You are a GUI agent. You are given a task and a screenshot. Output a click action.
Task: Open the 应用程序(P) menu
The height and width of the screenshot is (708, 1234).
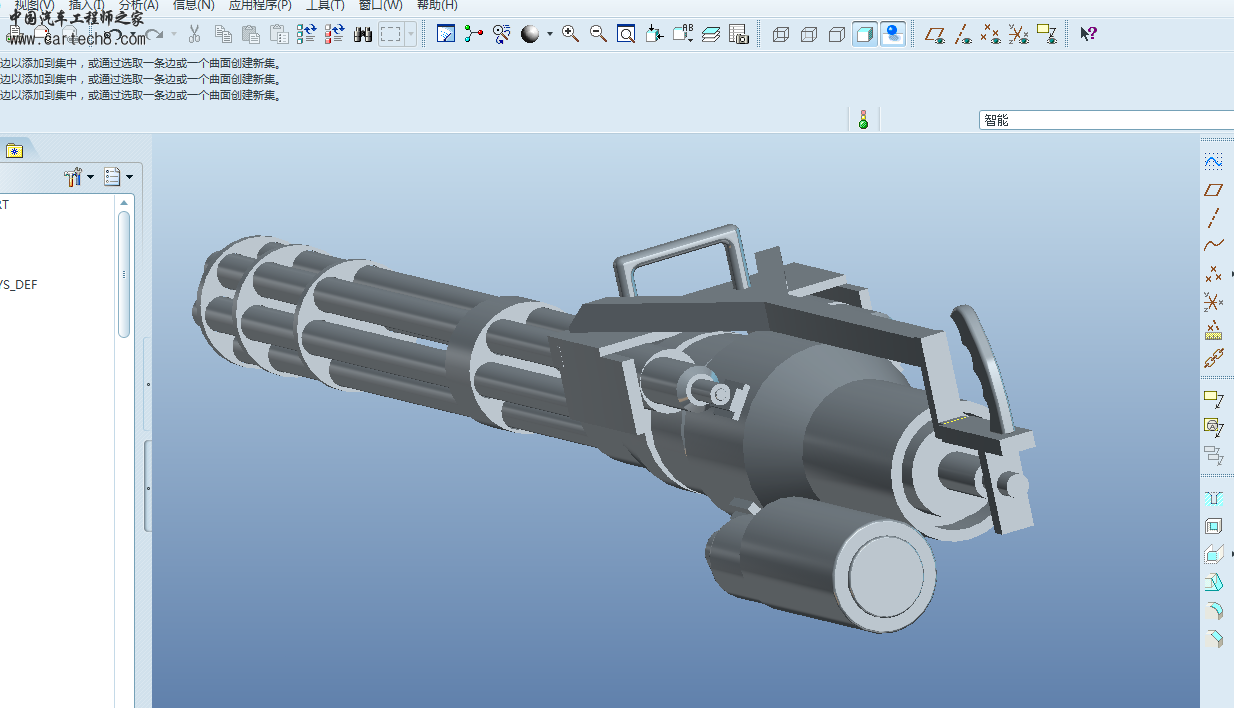click(x=260, y=5)
